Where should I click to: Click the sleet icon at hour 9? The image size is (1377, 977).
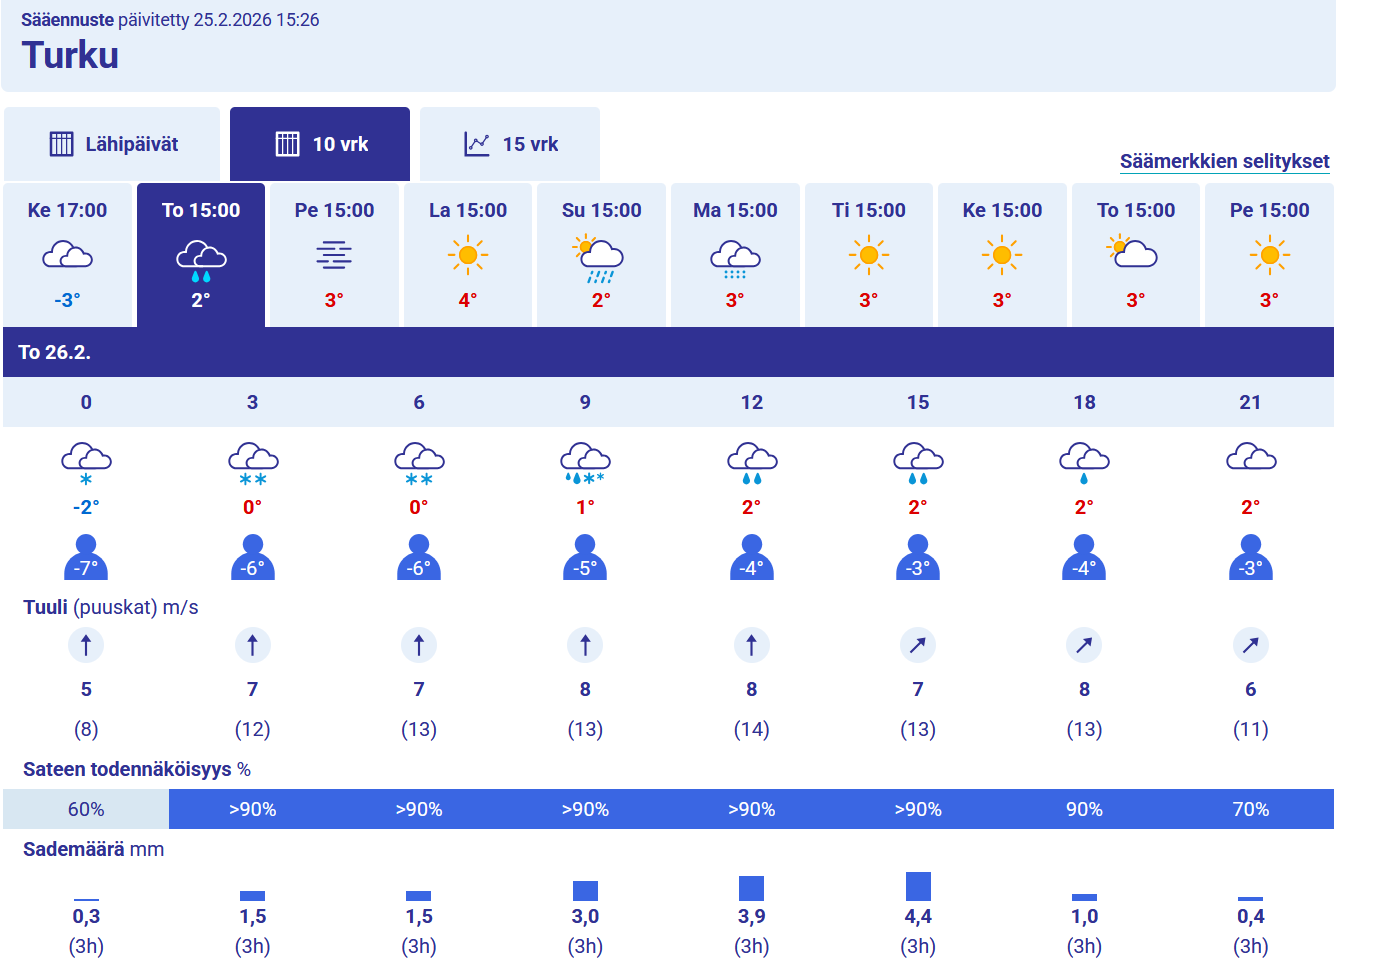point(585,465)
